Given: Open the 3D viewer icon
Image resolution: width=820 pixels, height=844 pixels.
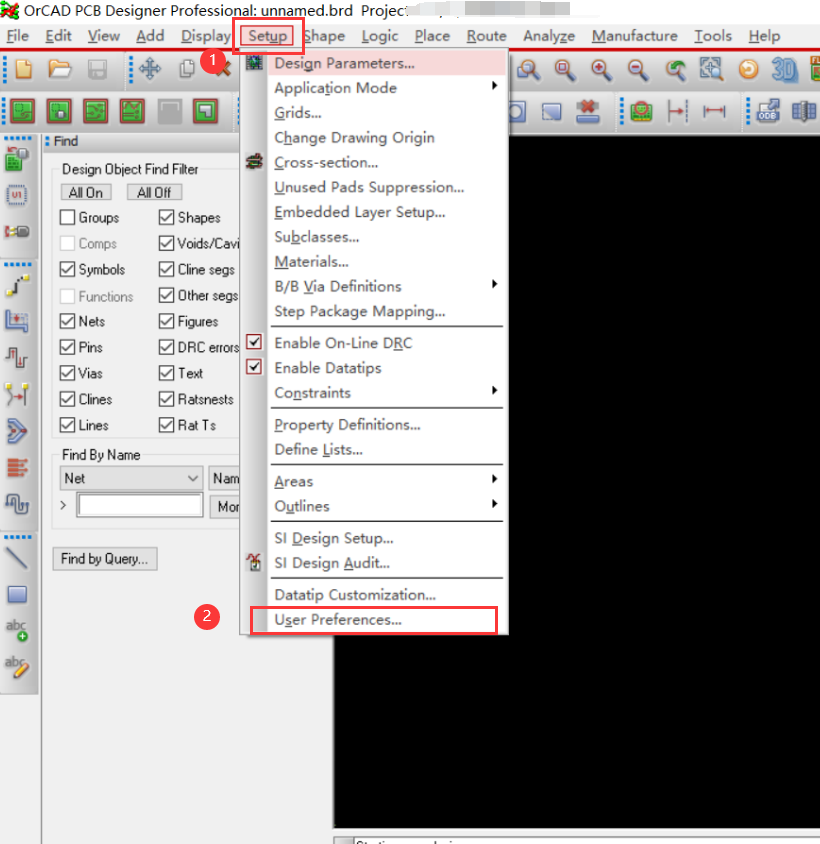Looking at the screenshot, I should 784,70.
